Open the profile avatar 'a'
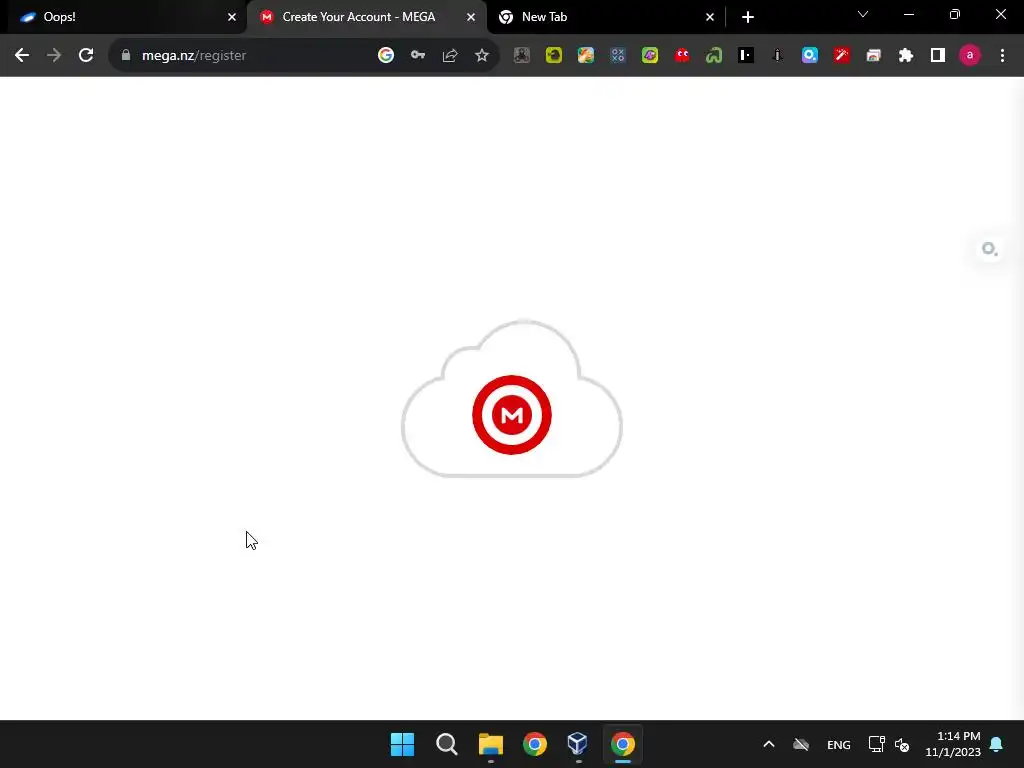Image resolution: width=1024 pixels, height=768 pixels. click(970, 56)
